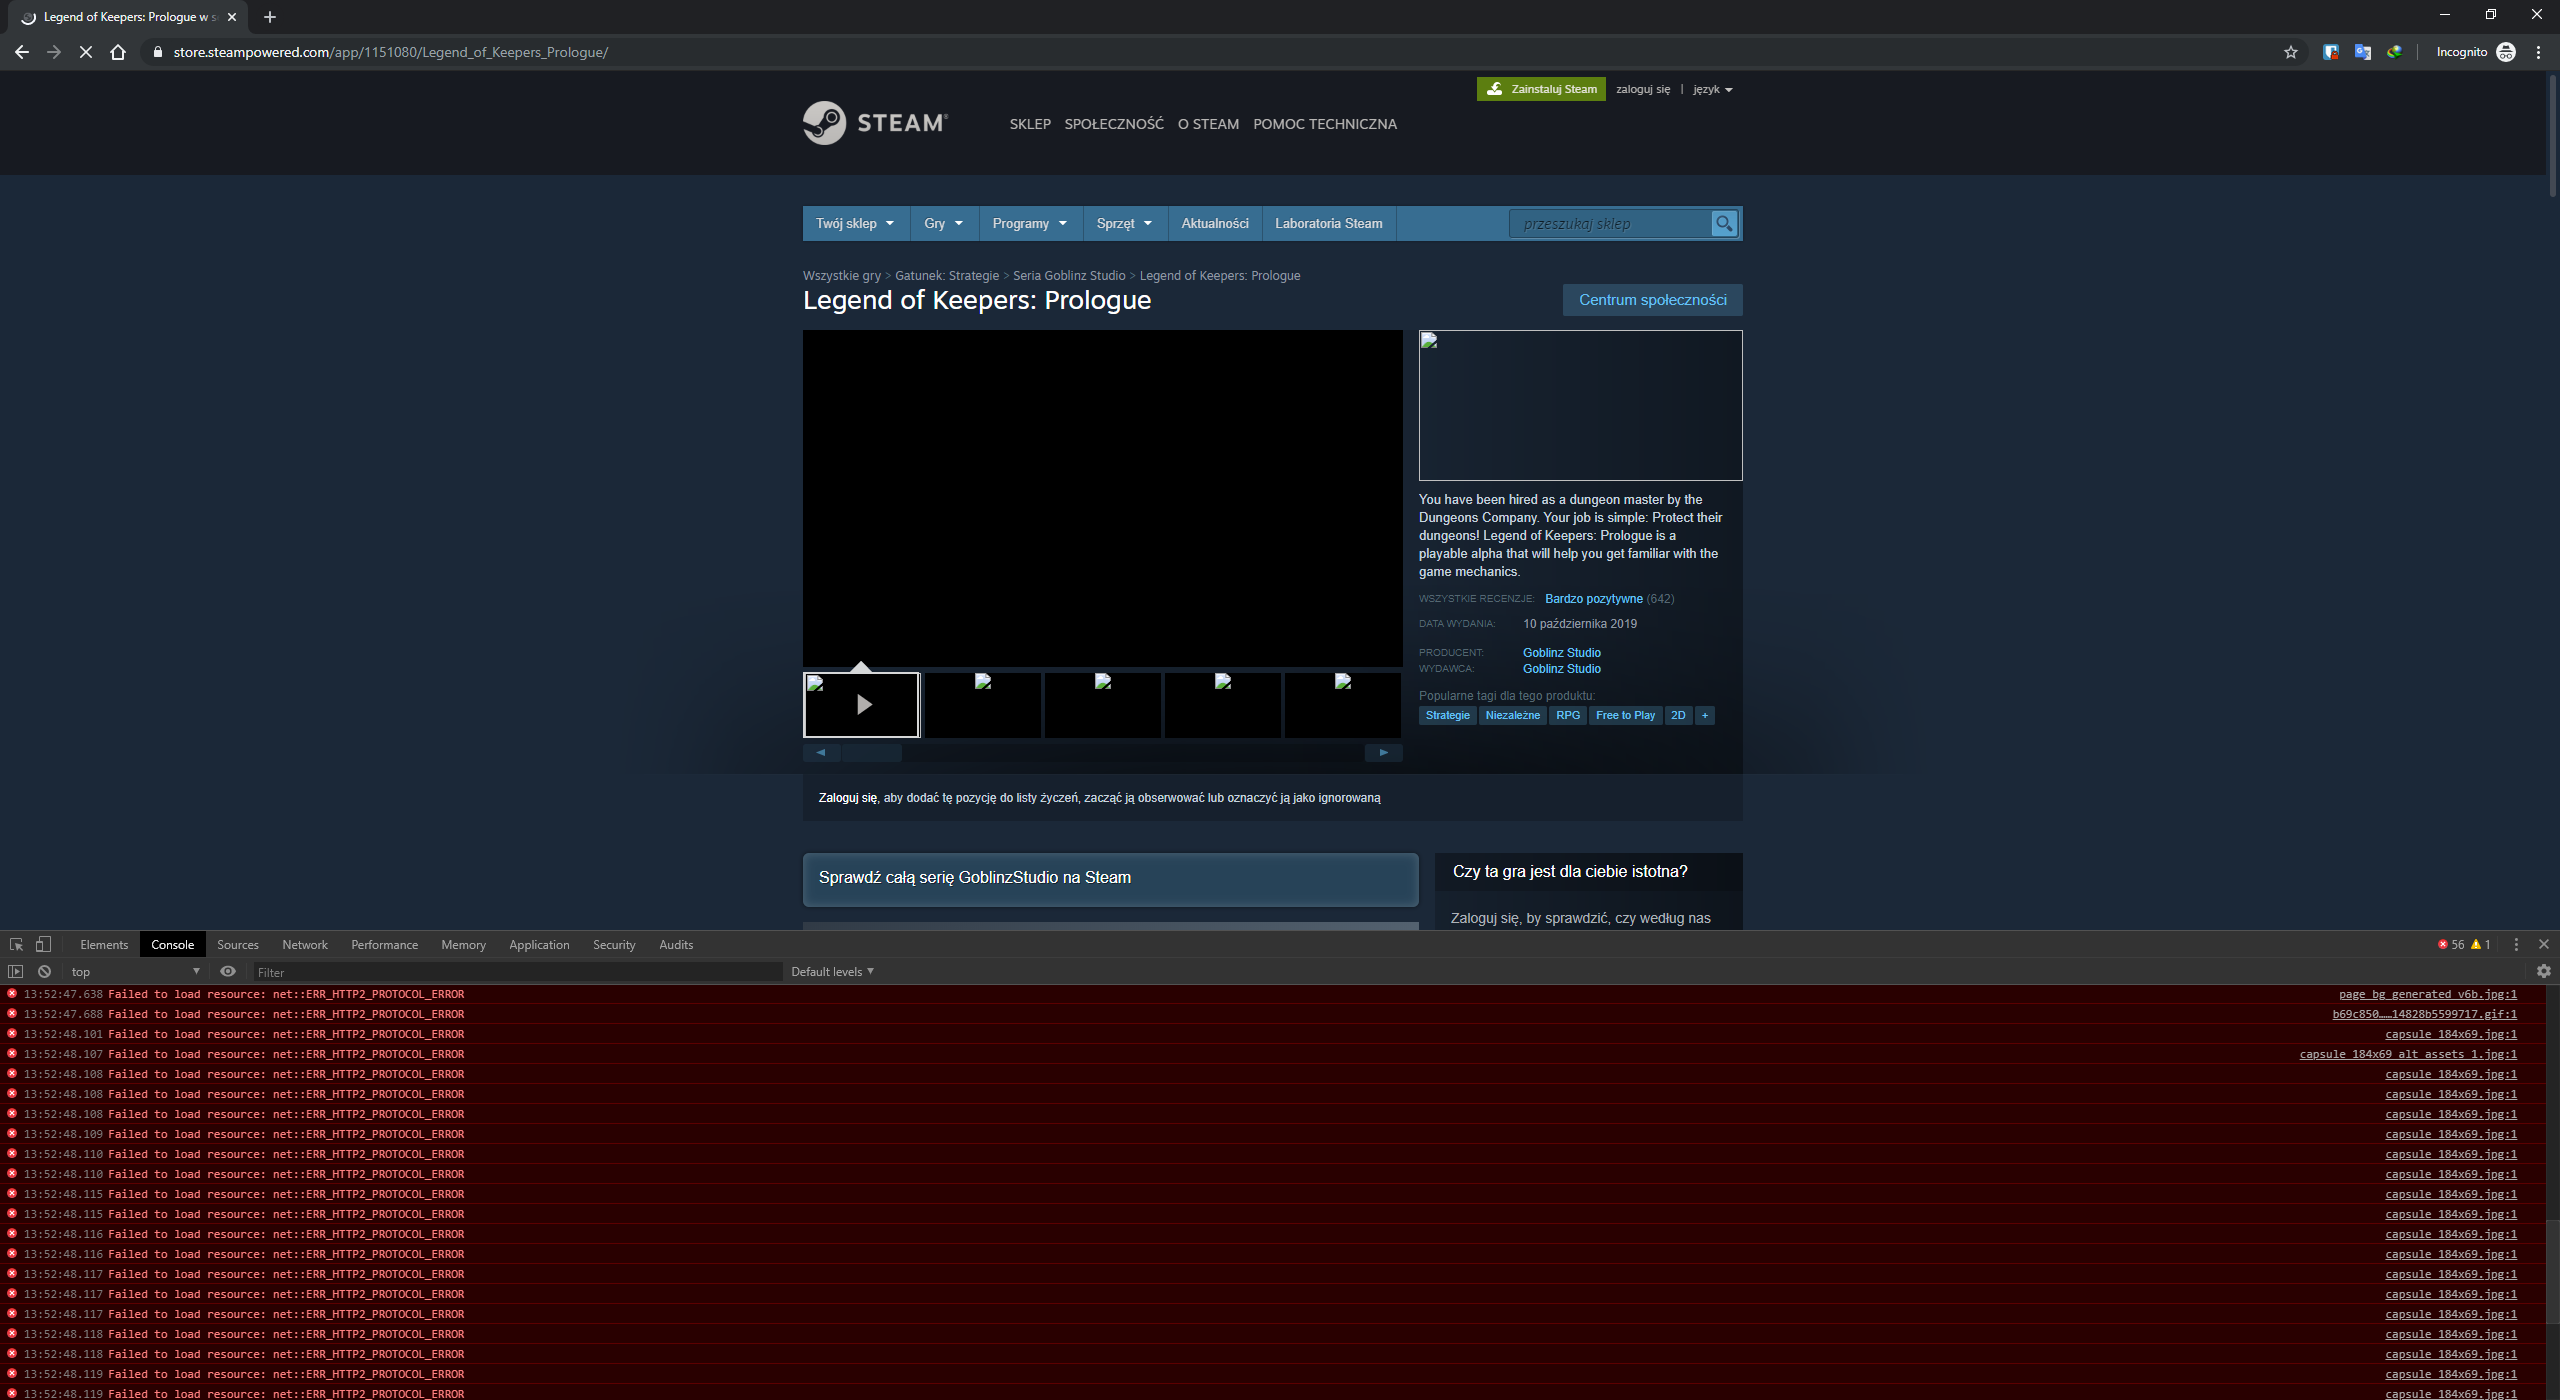
Task: Open the top JavaScript context dropdown
Action: pyautogui.click(x=135, y=971)
